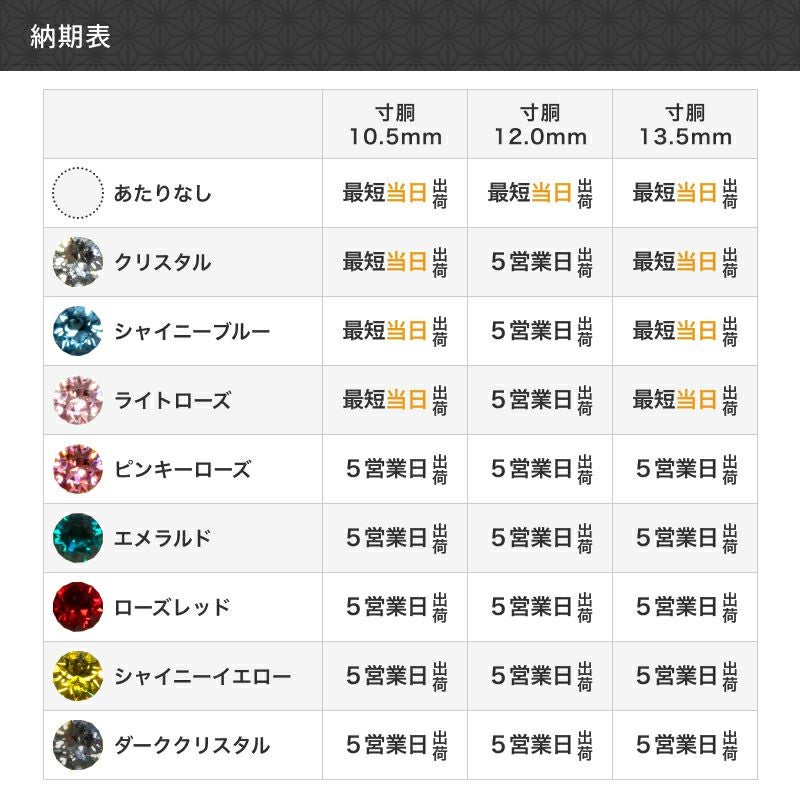Click the ダーククリスタル text label

click(192, 746)
